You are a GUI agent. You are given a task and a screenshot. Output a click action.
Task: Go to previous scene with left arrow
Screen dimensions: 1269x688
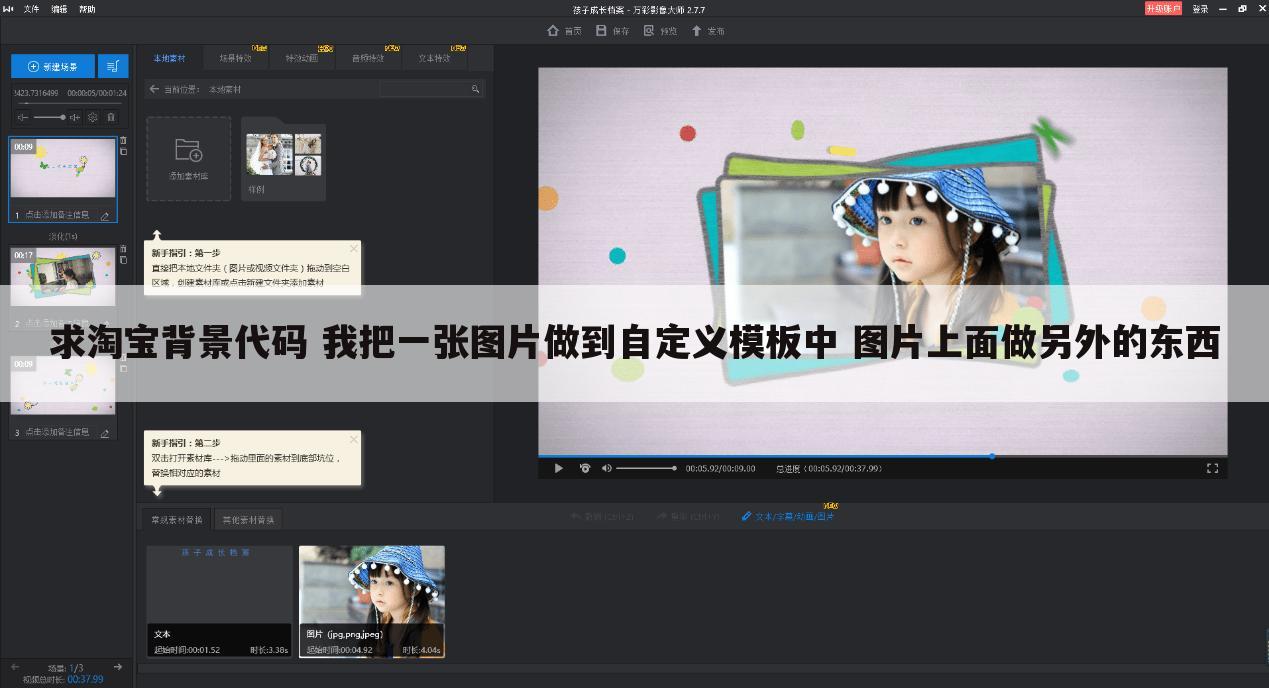click(x=14, y=667)
